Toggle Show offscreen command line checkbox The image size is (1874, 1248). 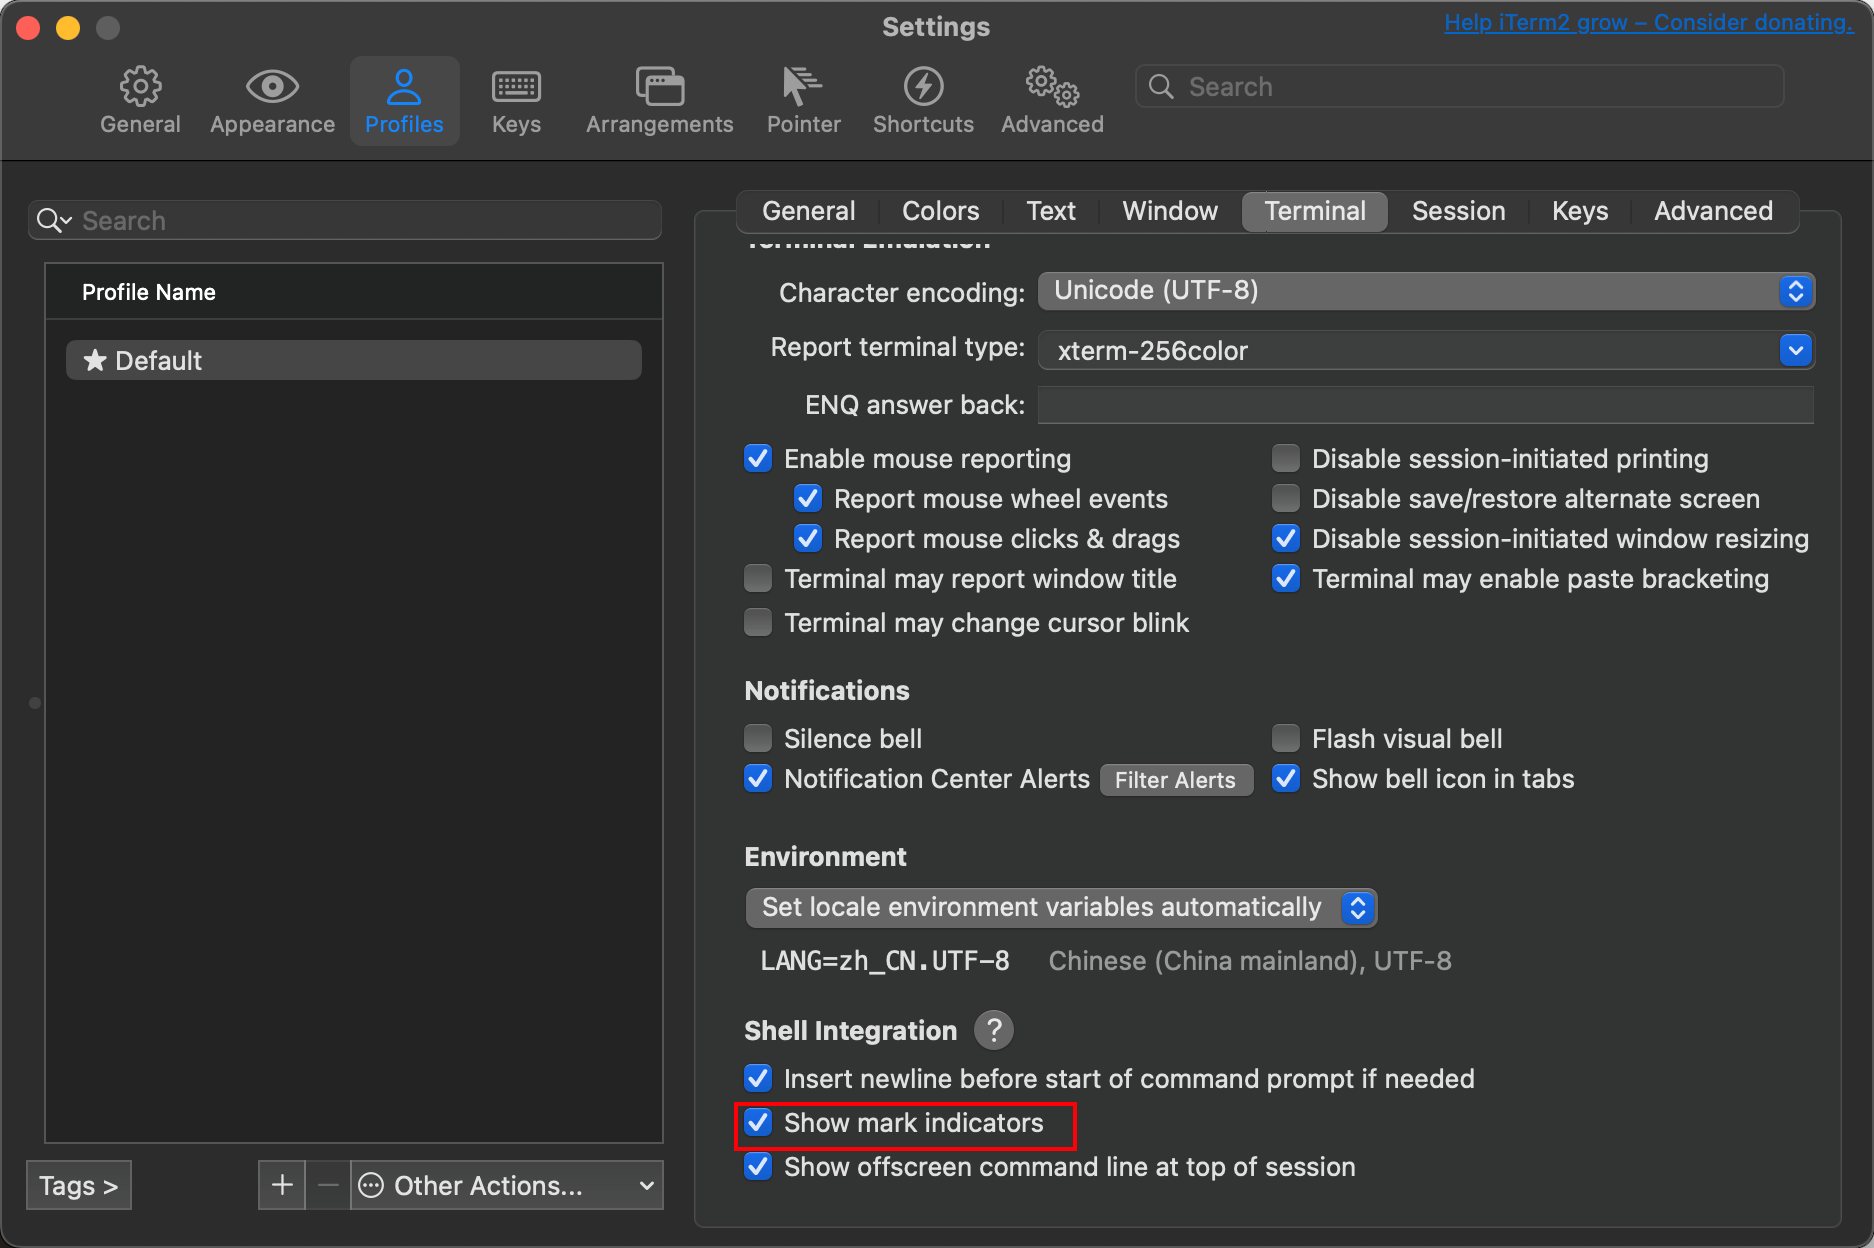[758, 1167]
